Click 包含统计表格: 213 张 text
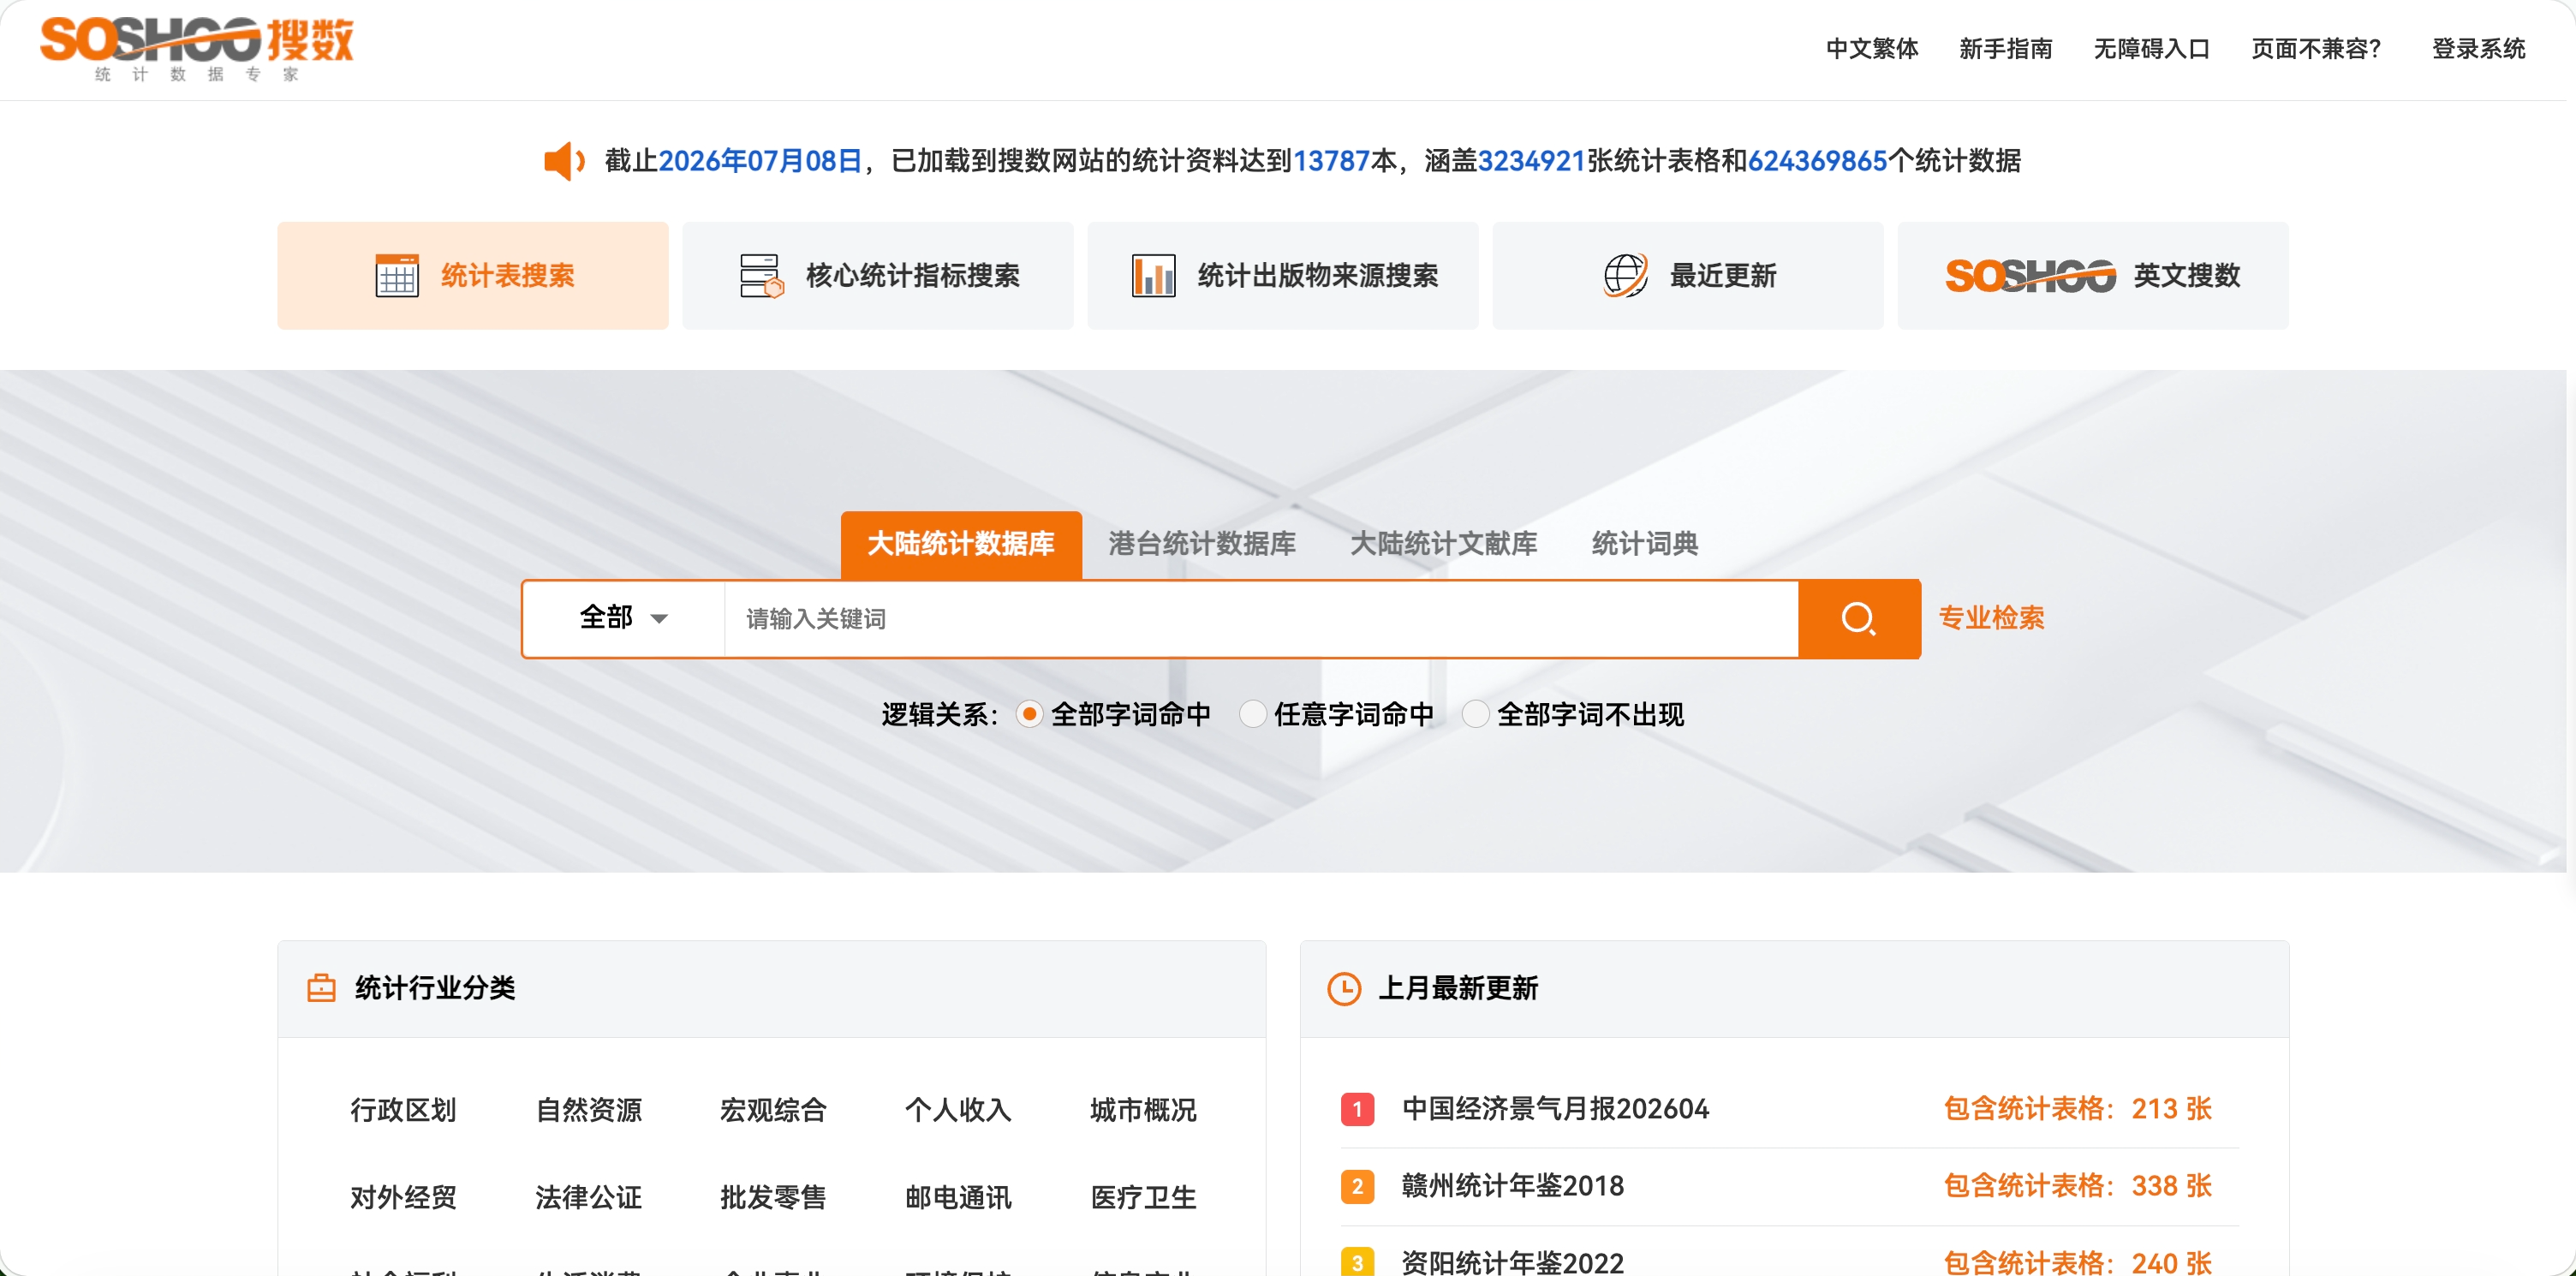The width and height of the screenshot is (2576, 1276). tap(2077, 1109)
